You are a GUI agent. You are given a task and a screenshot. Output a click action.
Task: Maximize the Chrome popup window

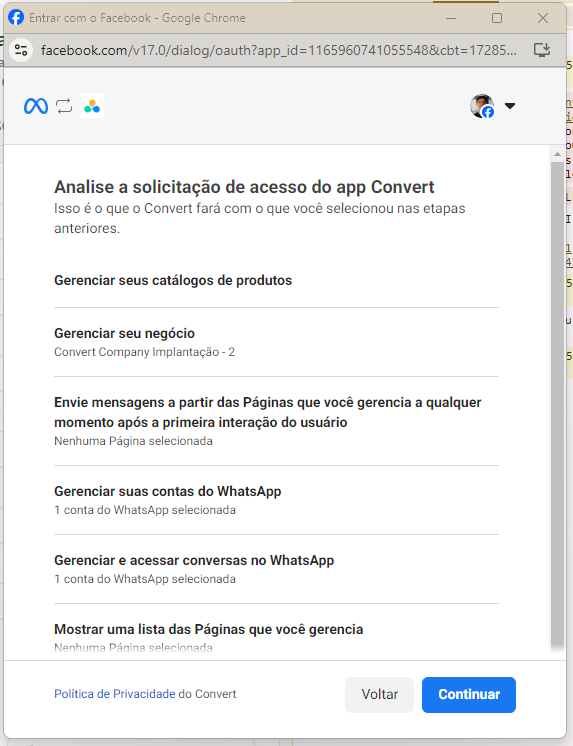coord(497,18)
